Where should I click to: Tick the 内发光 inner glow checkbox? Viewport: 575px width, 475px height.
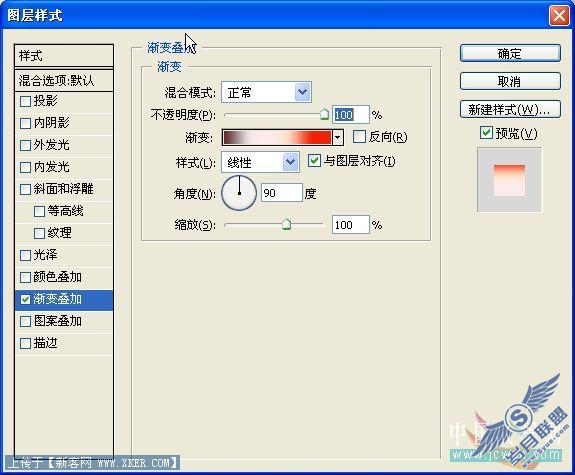pyautogui.click(x=25, y=168)
